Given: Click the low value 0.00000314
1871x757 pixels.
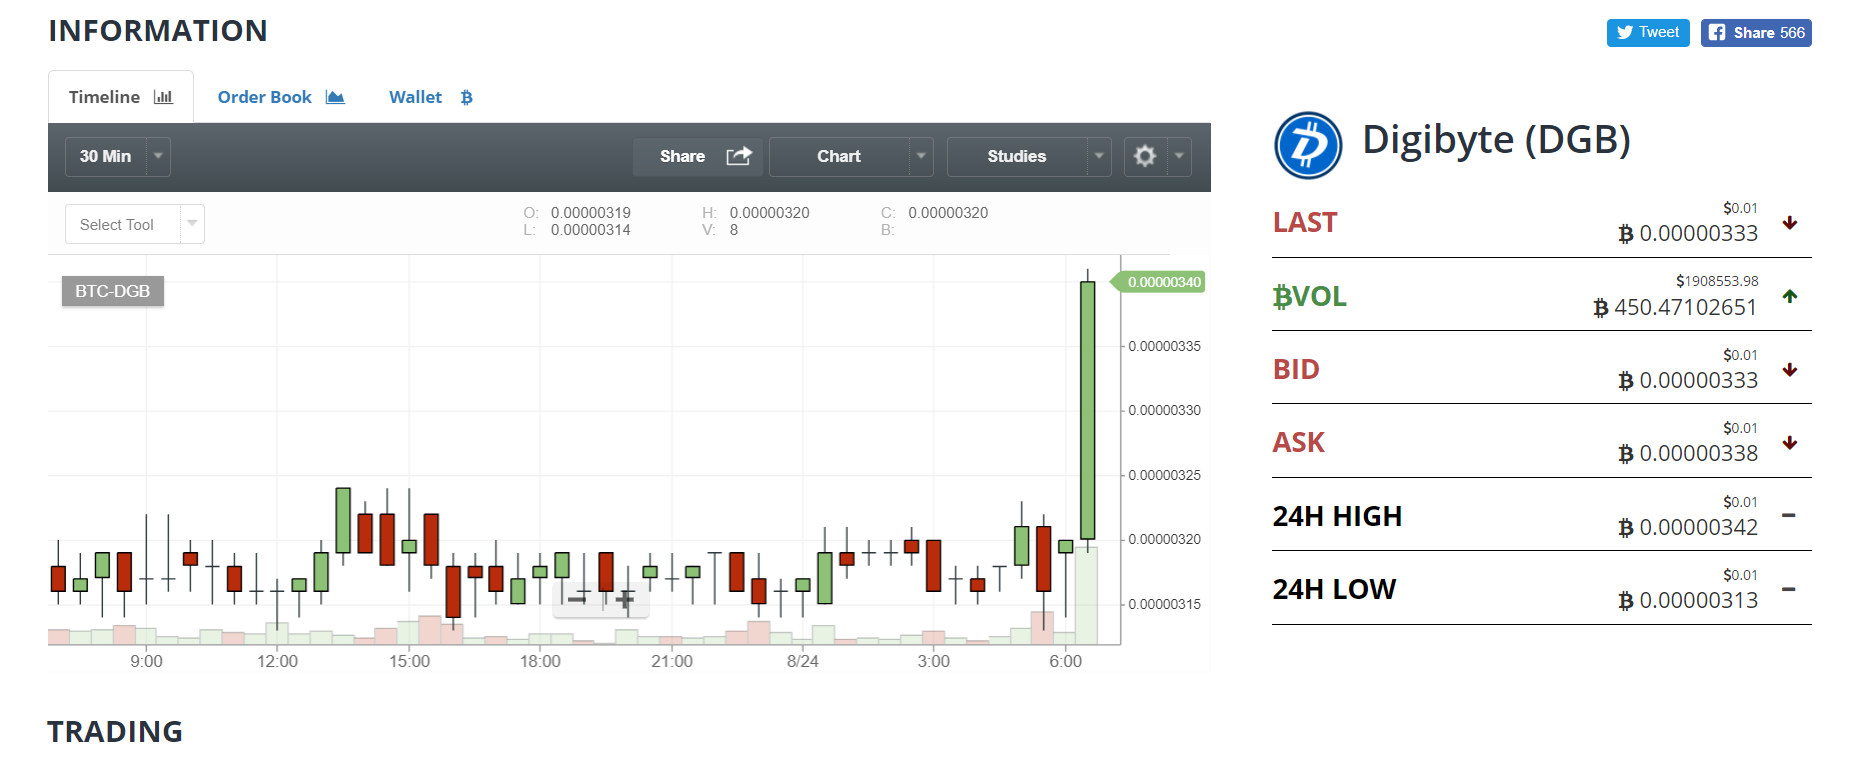Looking at the screenshot, I should click(591, 230).
